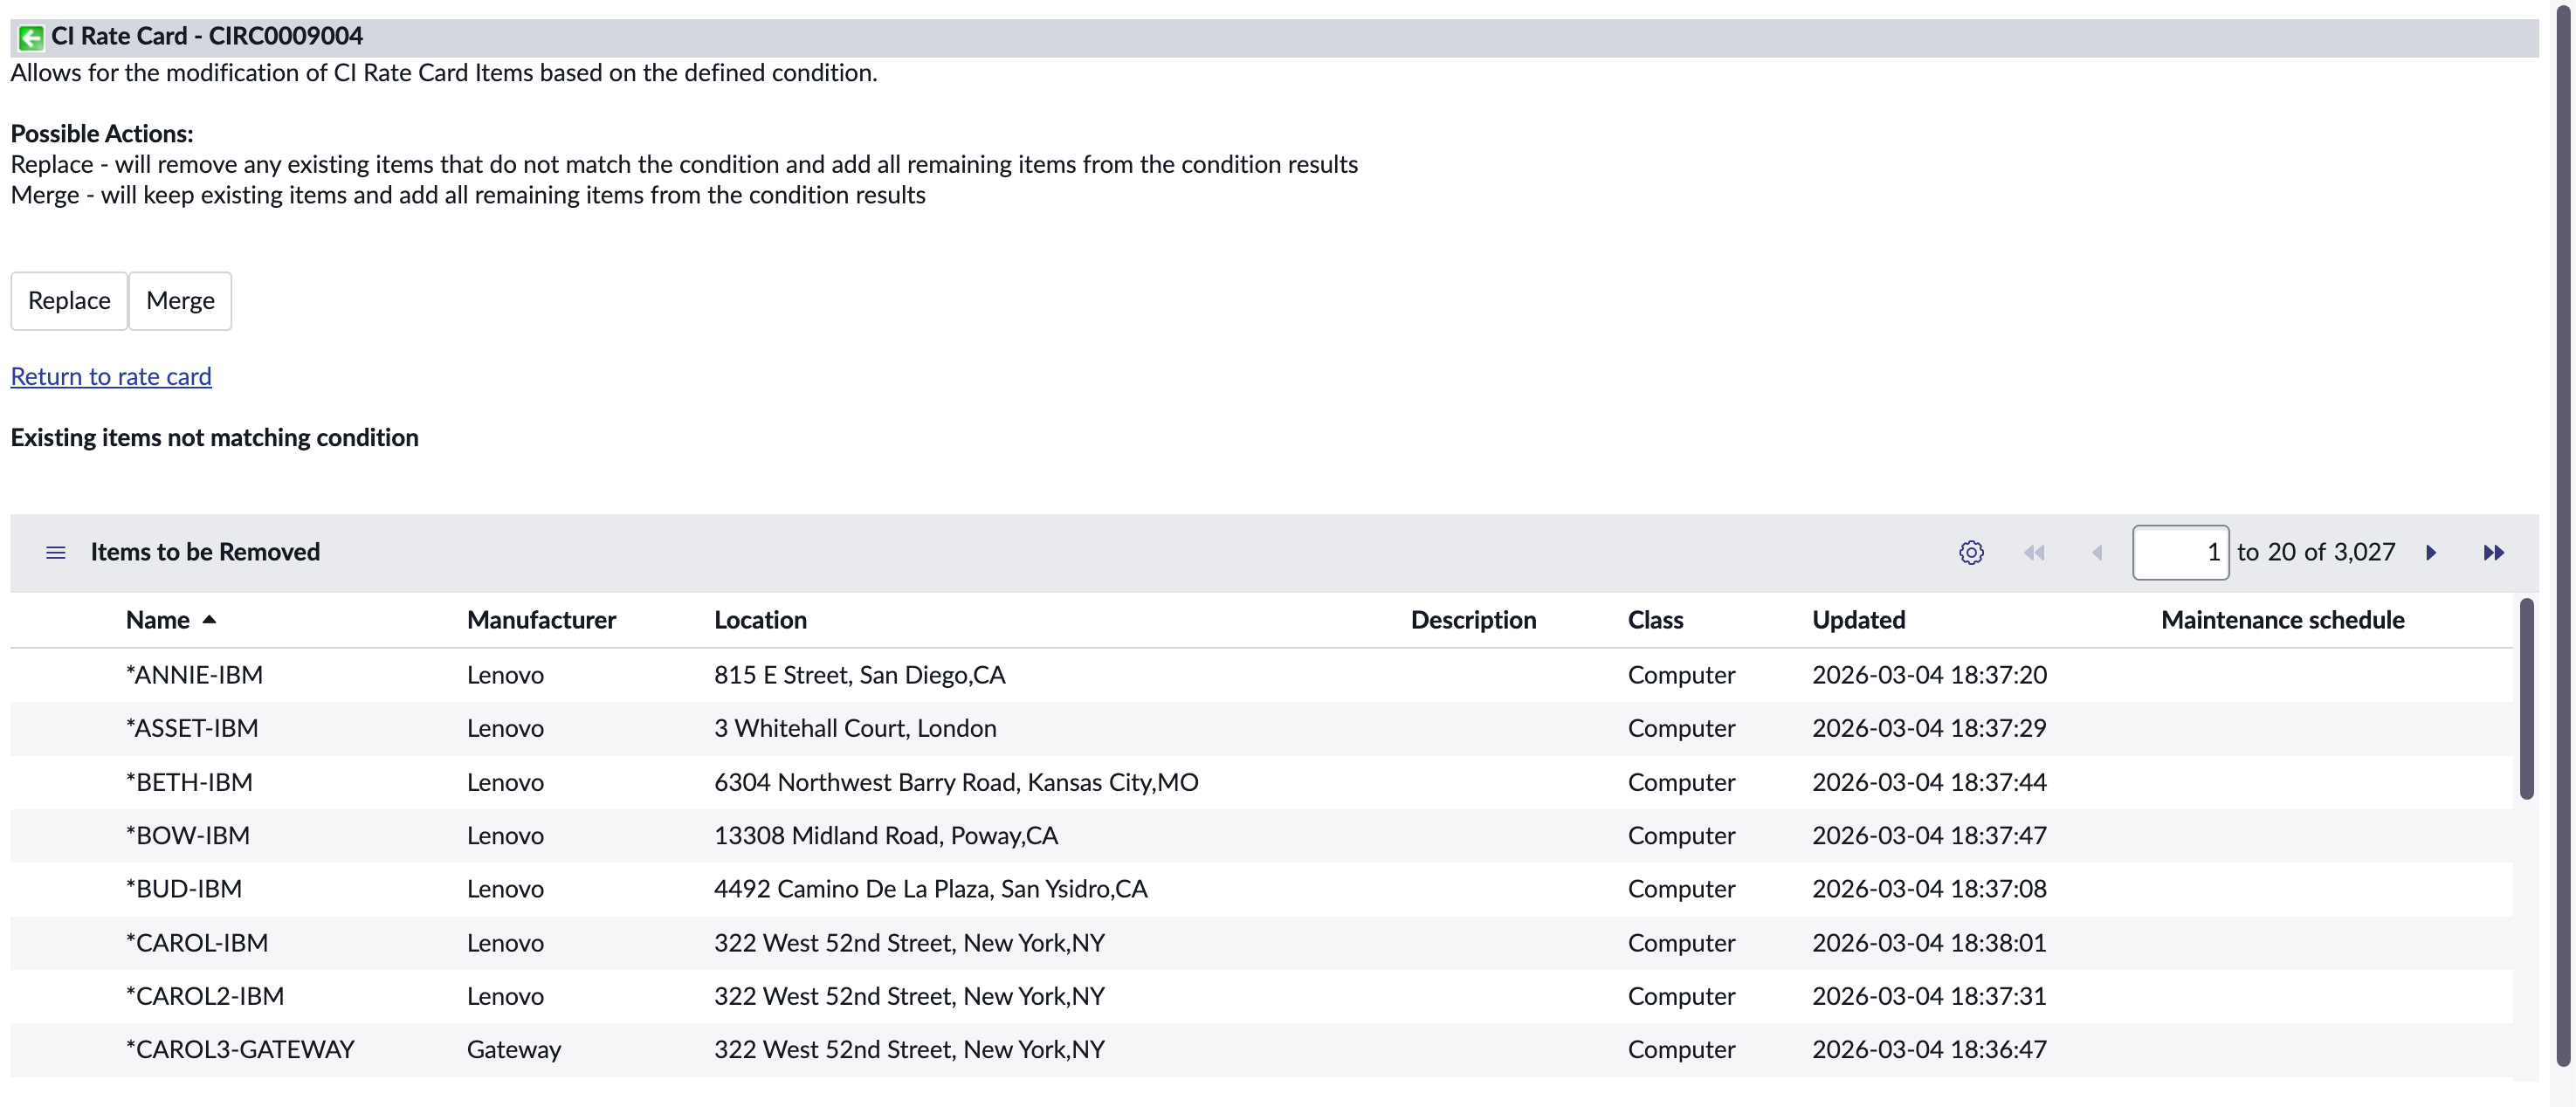Click 815 E Street, San Diego,CA location

[x=859, y=674]
